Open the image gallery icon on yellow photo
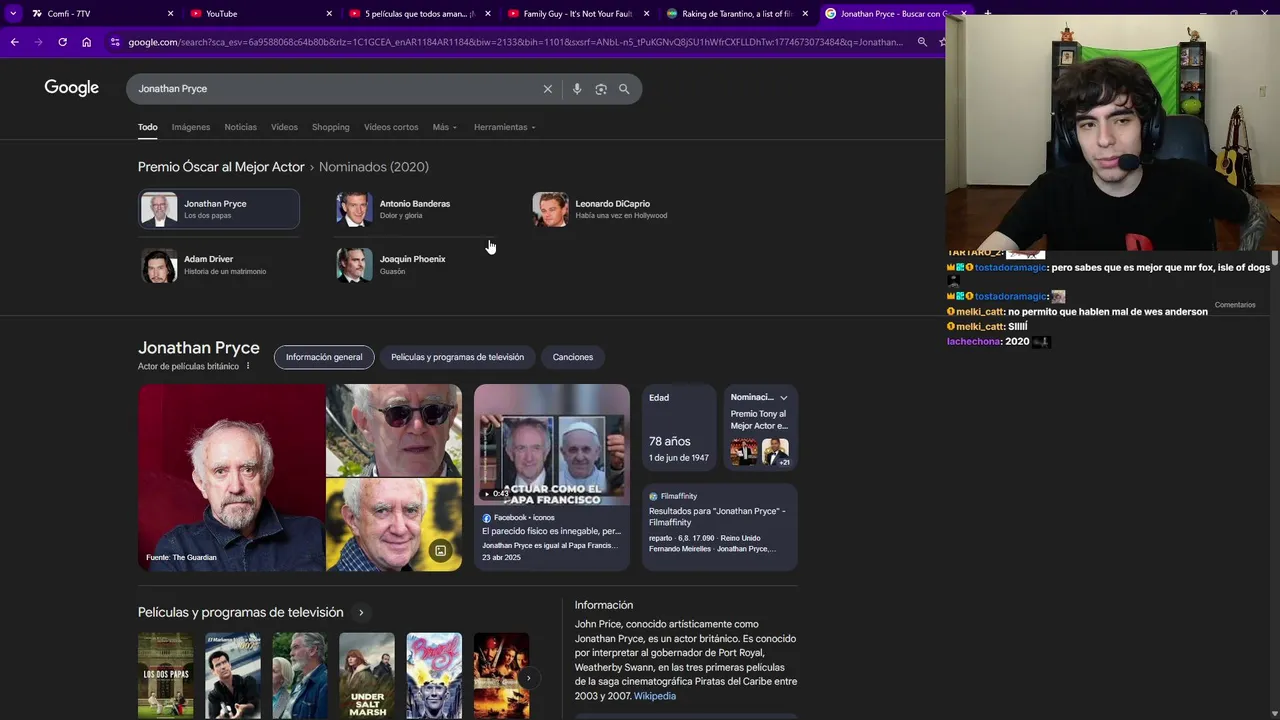1280x720 pixels. tap(440, 551)
